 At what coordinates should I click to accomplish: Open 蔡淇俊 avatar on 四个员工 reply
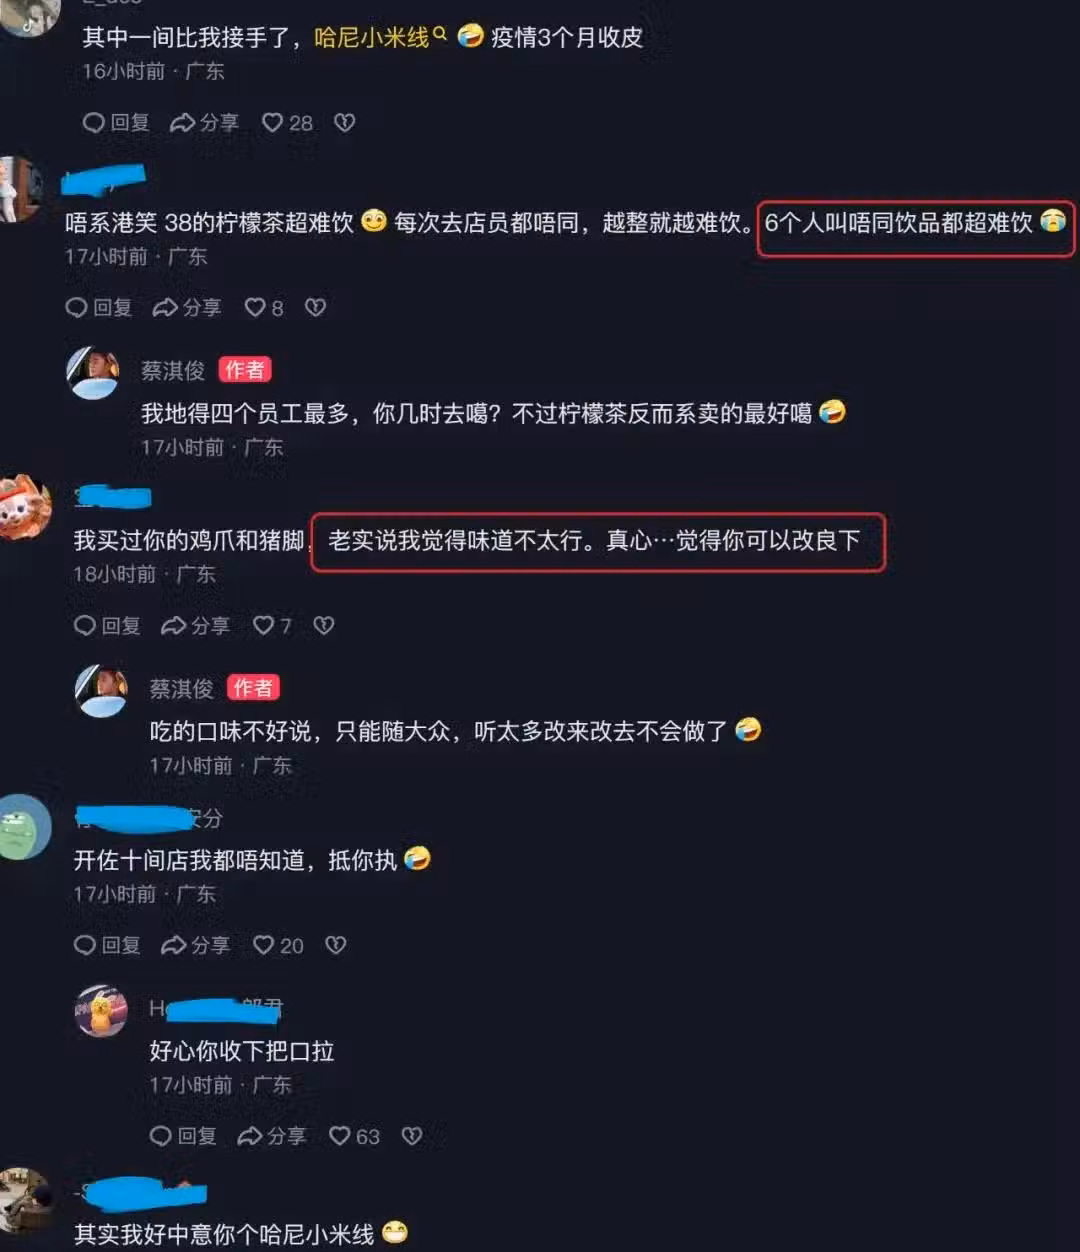pos(93,373)
